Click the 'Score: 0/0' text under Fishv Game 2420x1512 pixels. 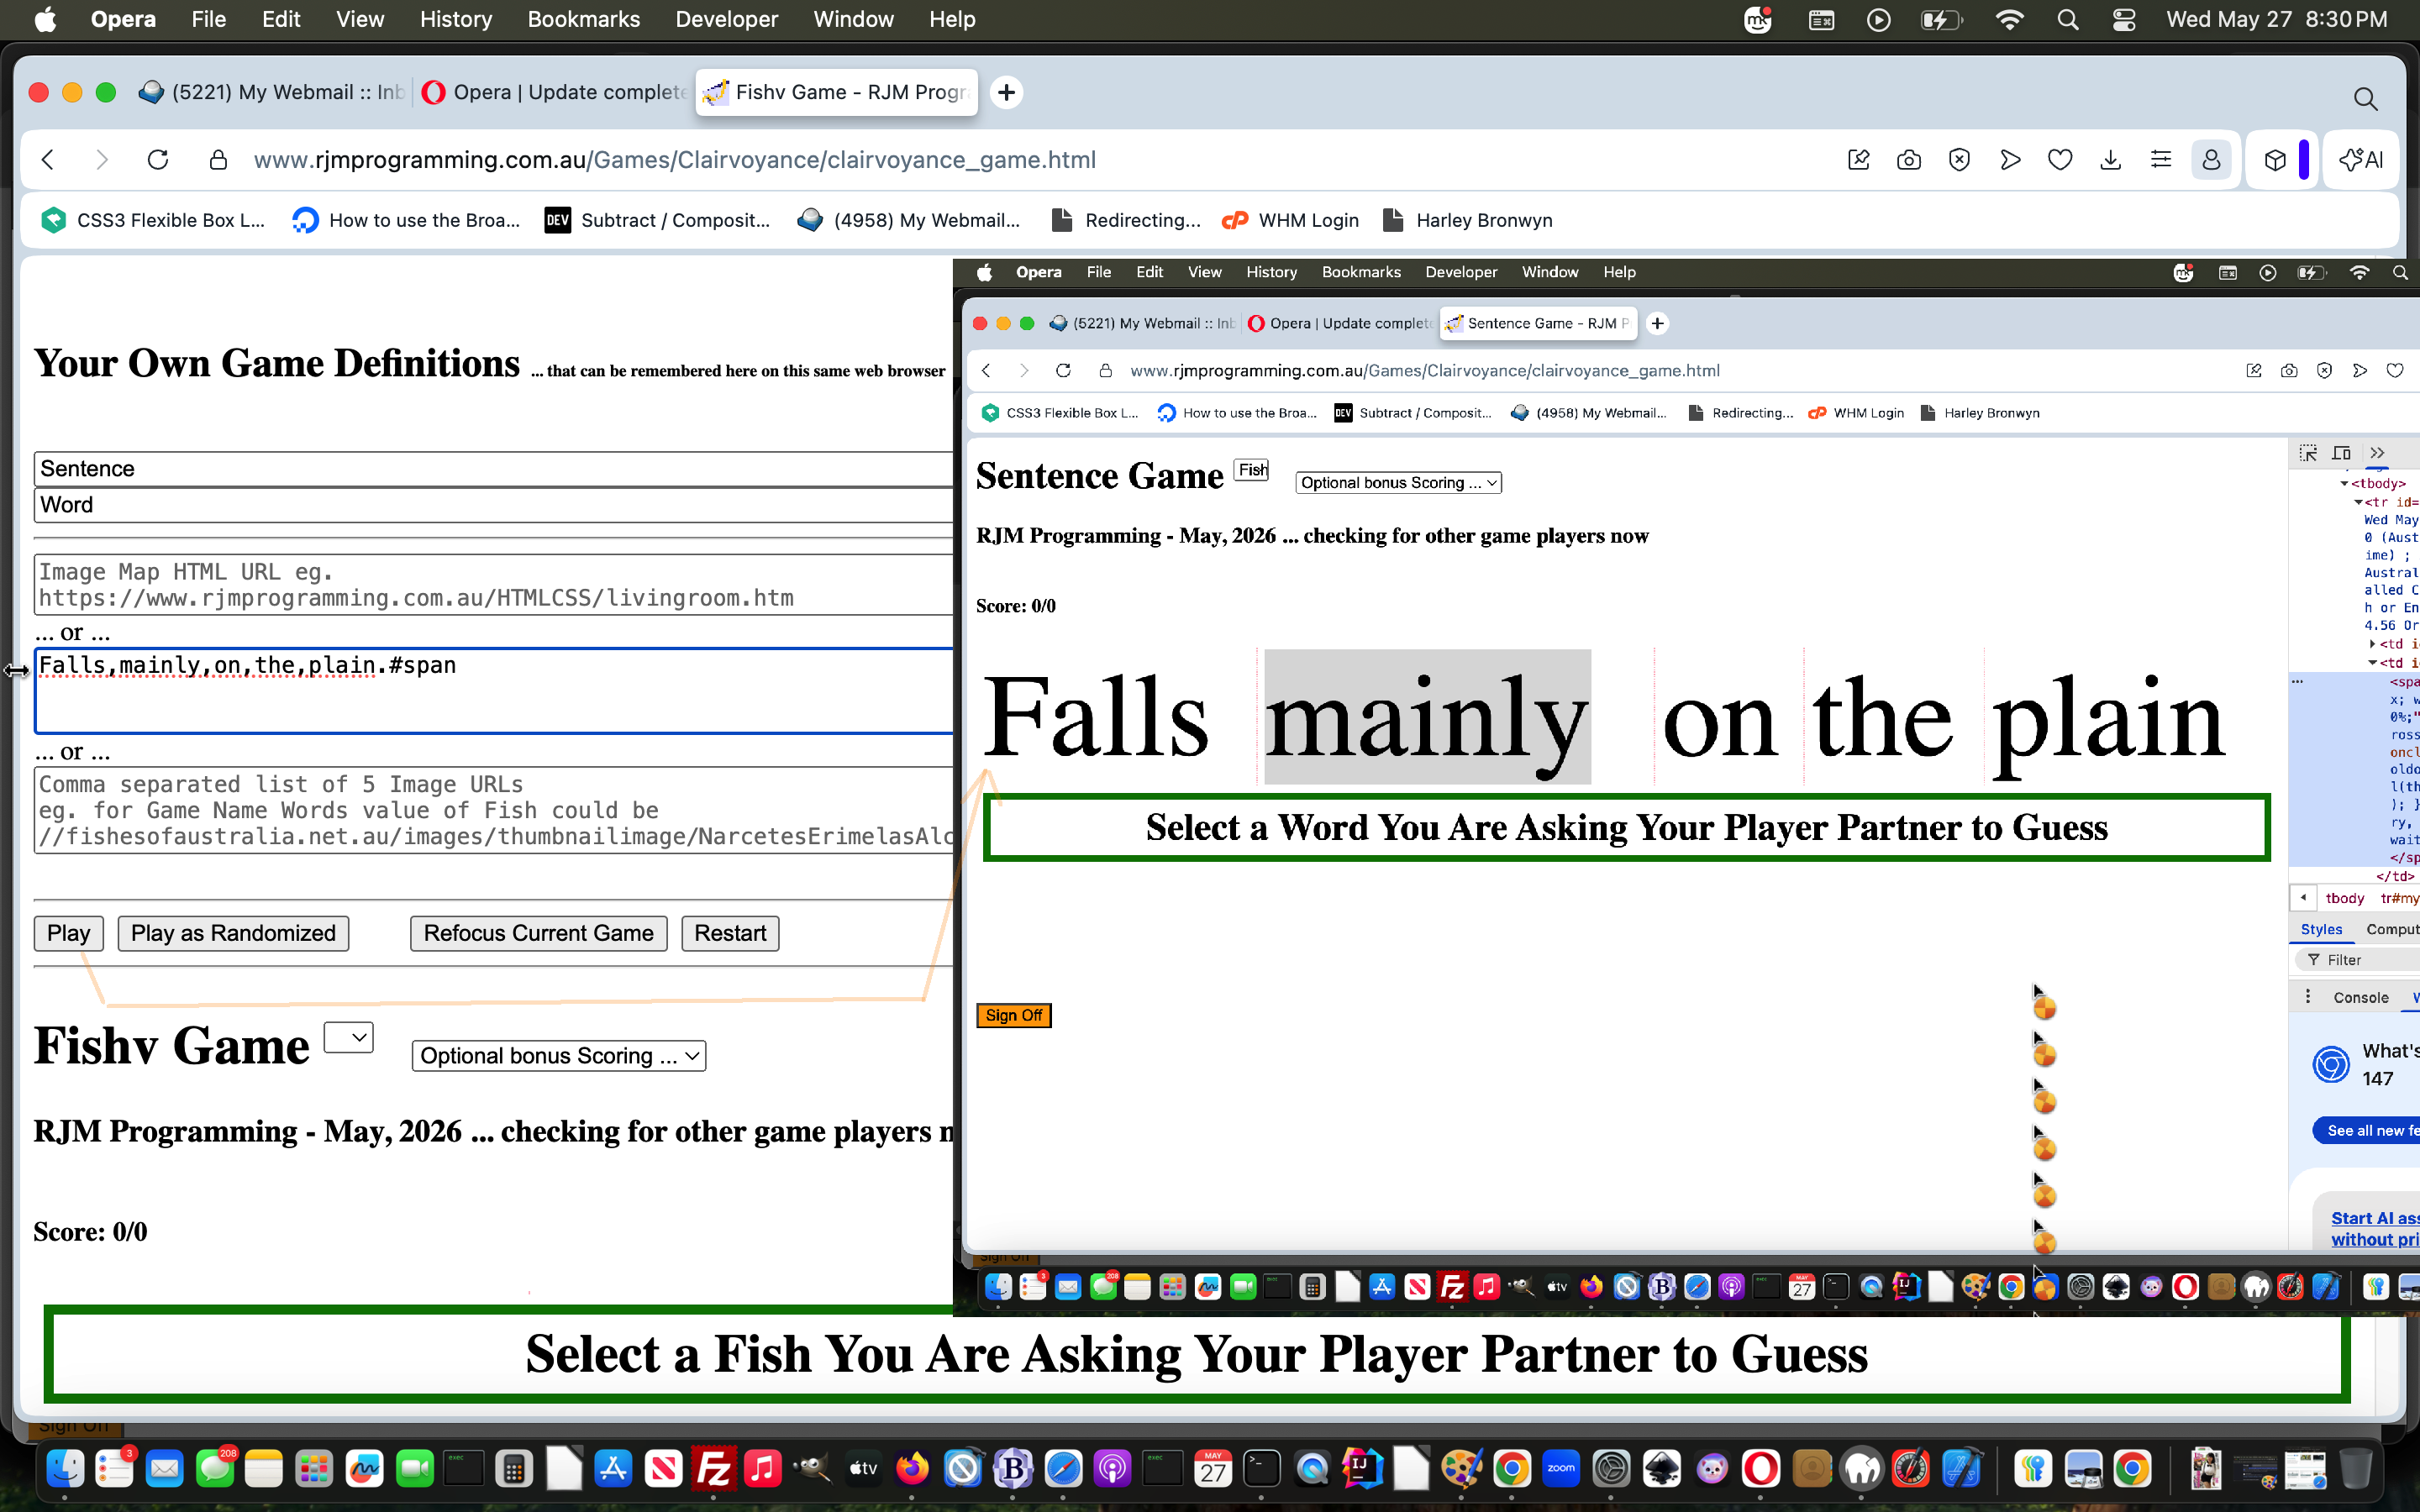tap(90, 1232)
